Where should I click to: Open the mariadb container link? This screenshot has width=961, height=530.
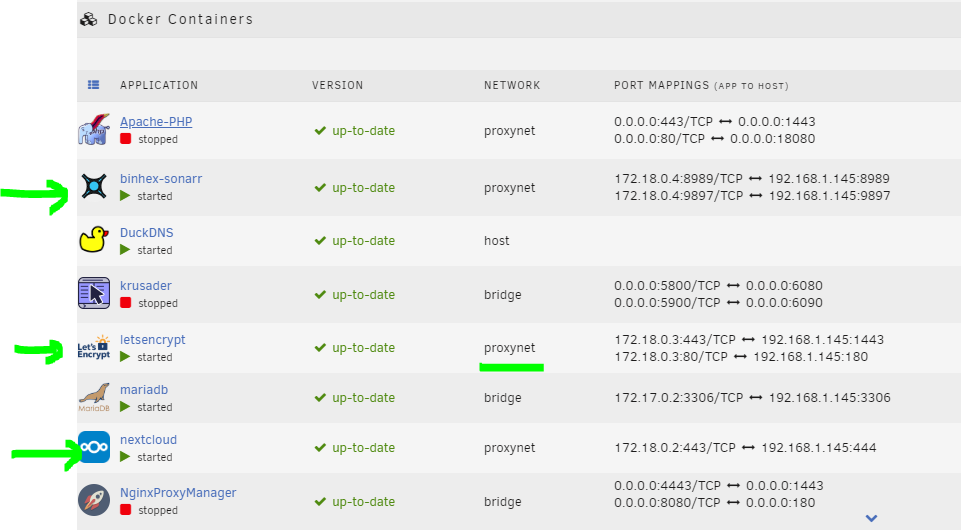point(144,390)
